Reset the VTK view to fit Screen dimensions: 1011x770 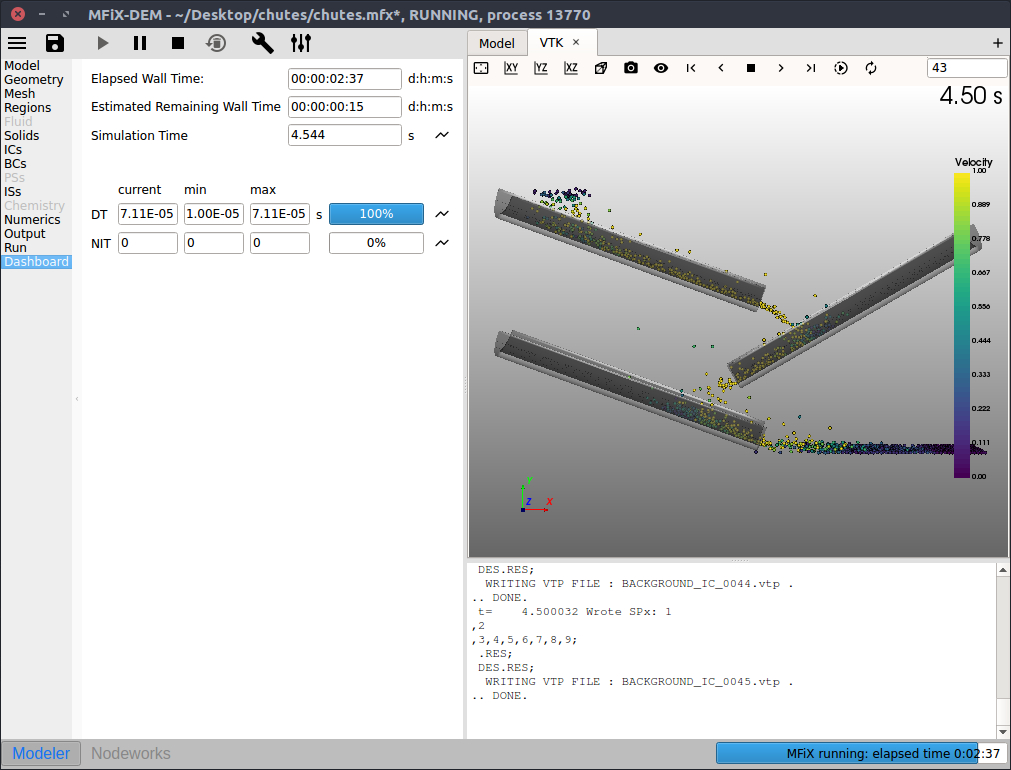tap(481, 68)
